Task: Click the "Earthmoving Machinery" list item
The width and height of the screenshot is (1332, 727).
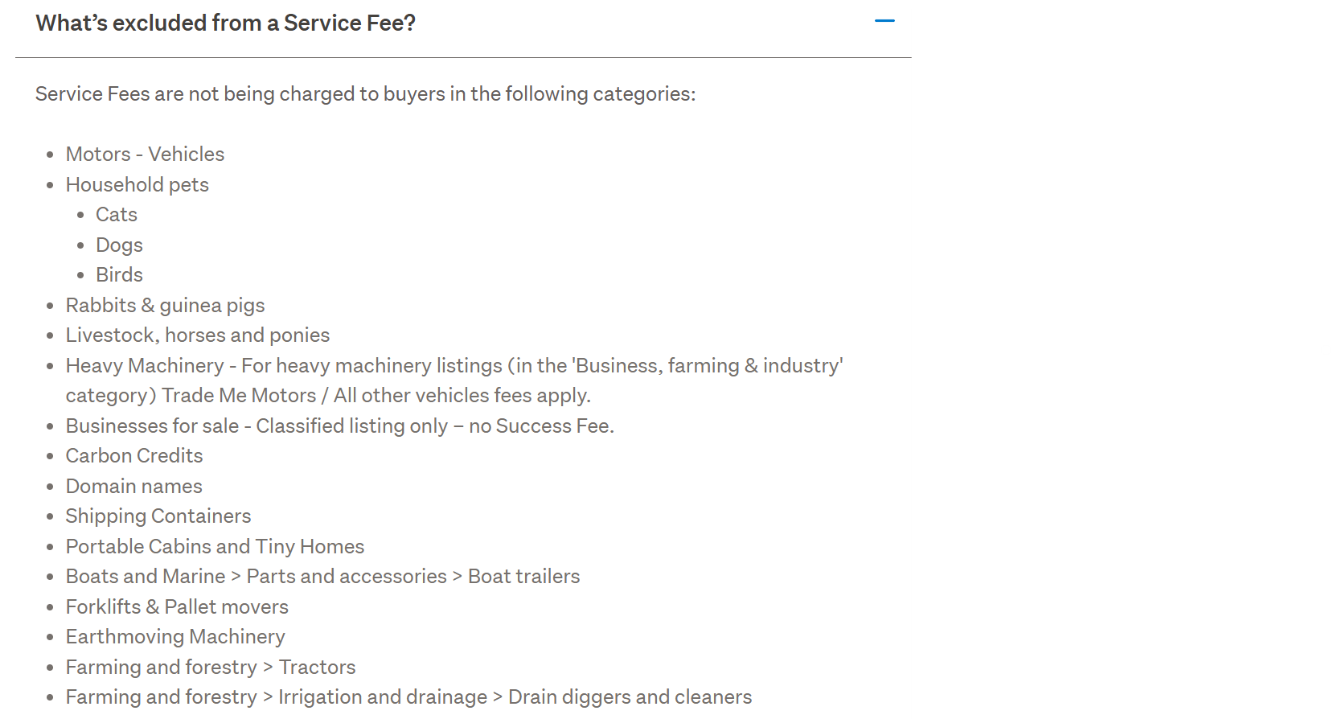Action: (x=175, y=637)
